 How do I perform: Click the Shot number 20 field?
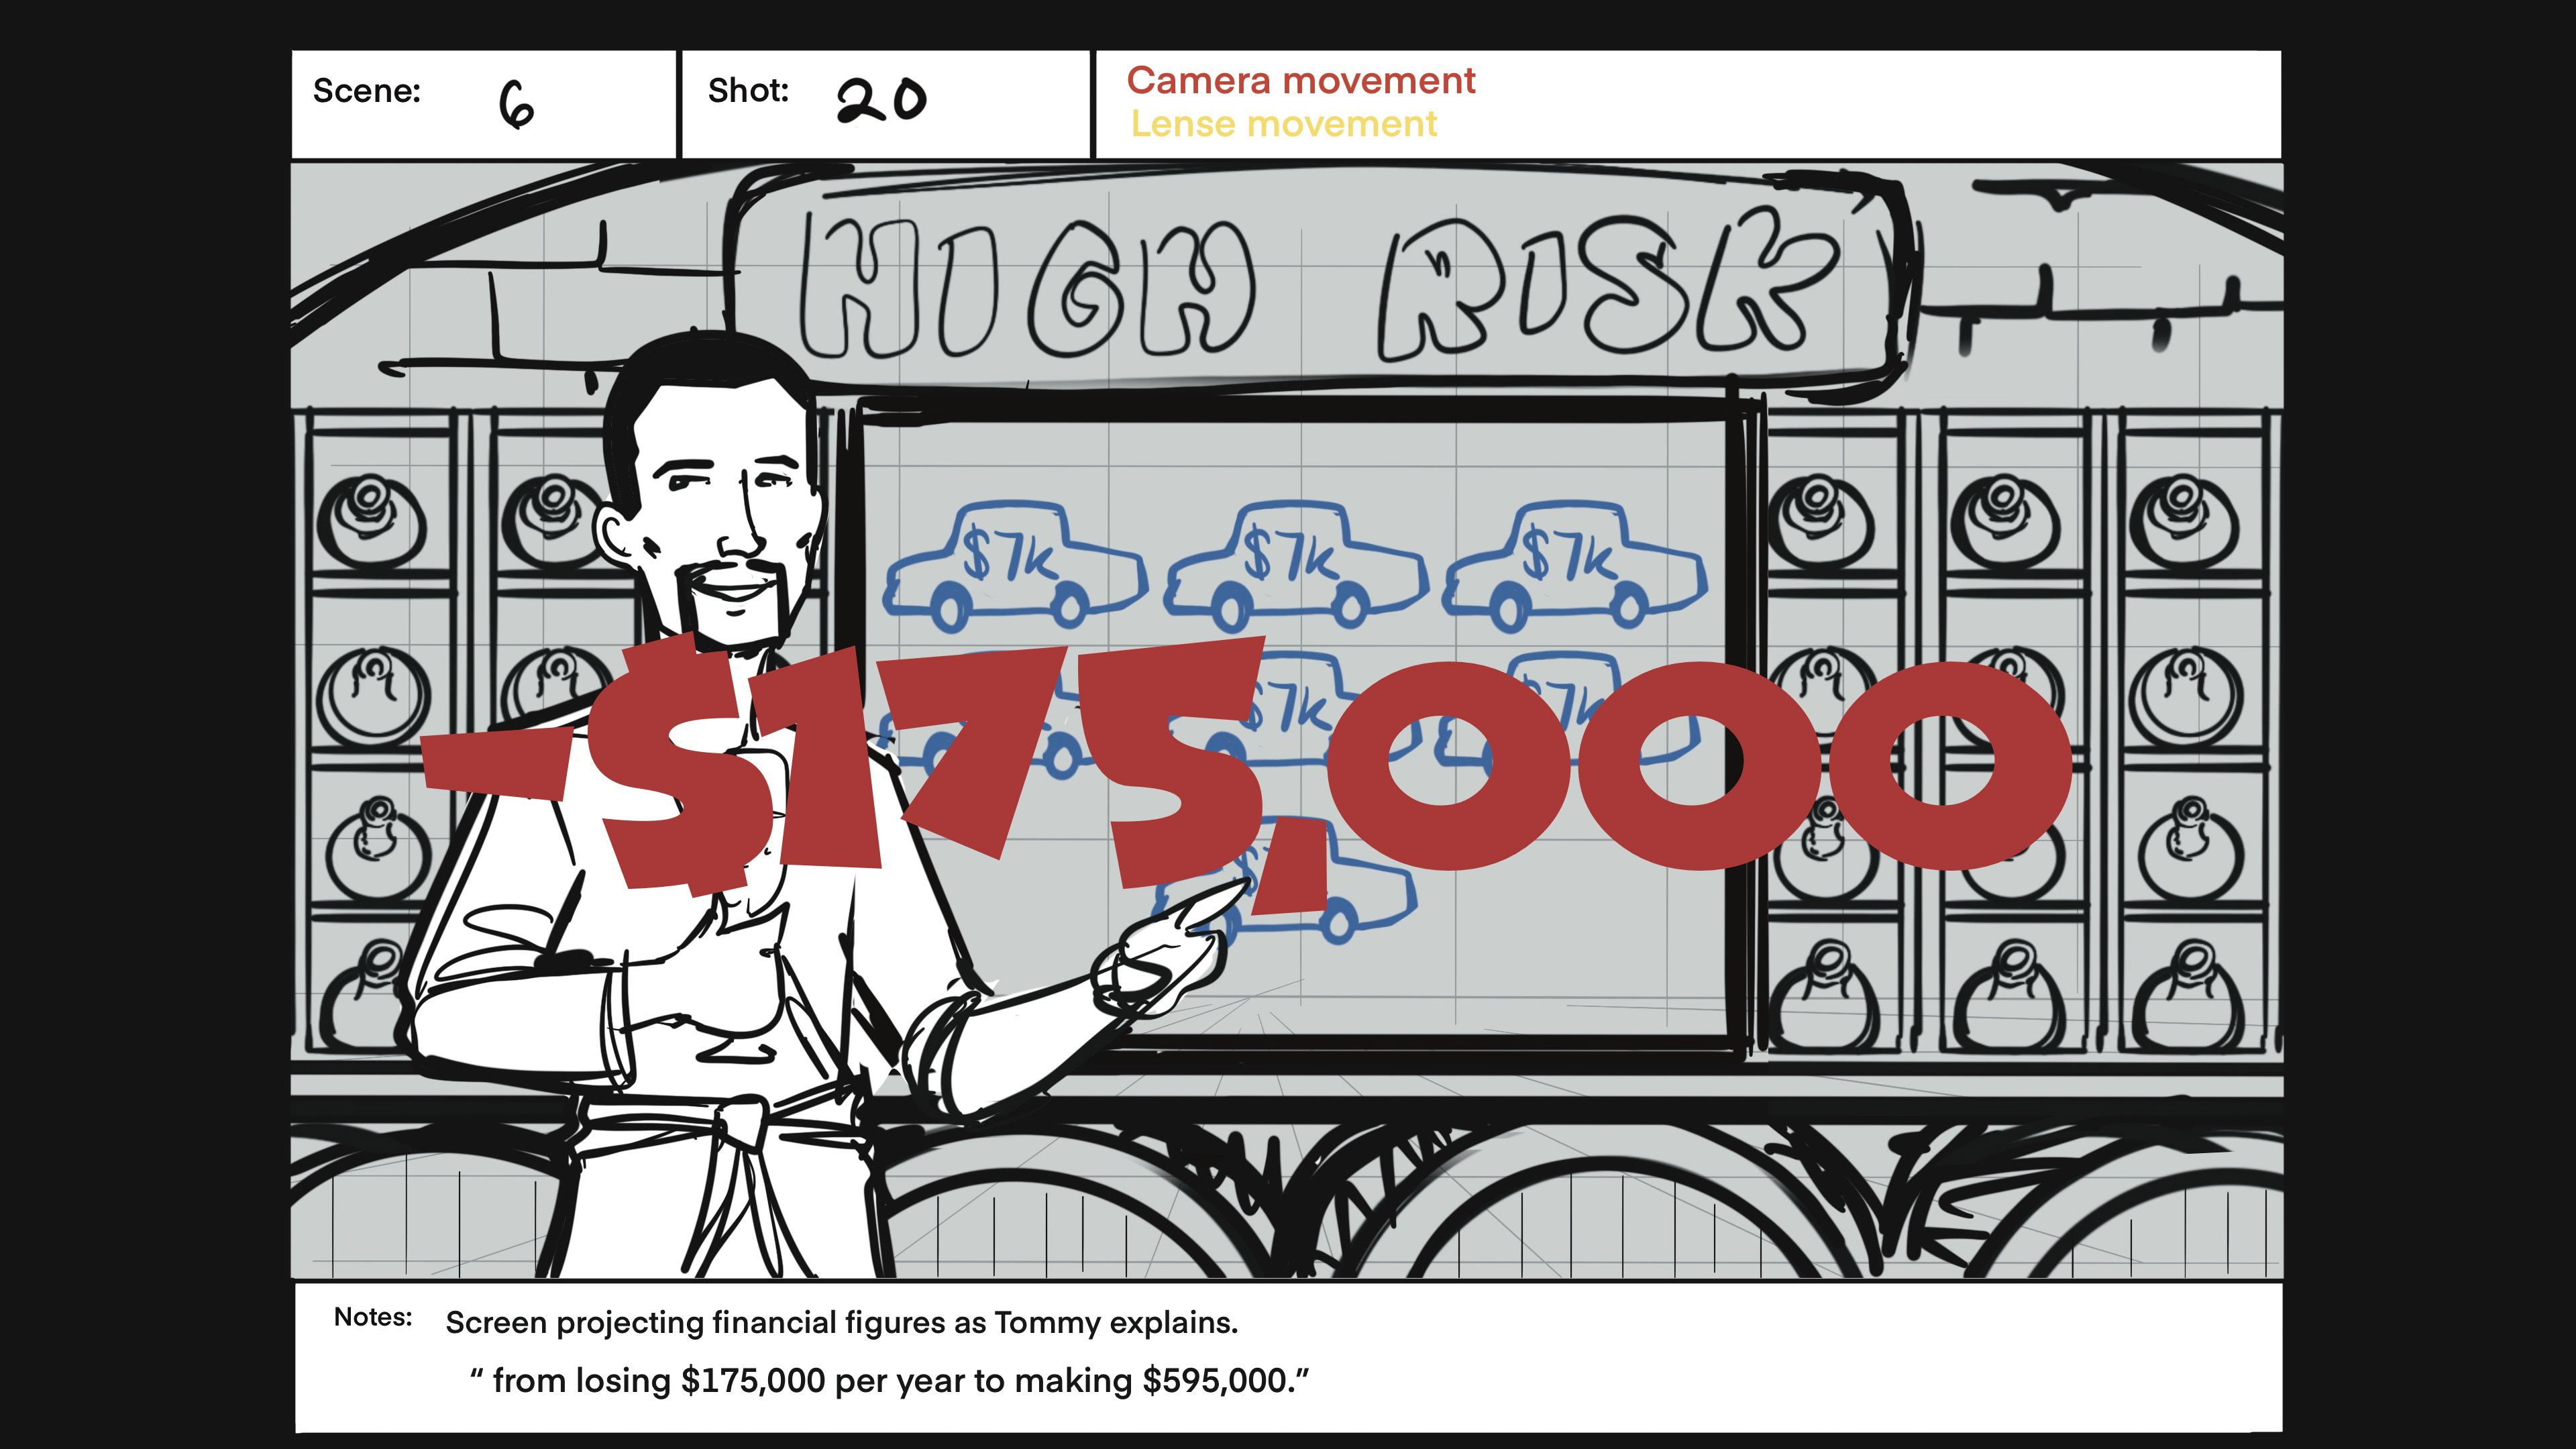(x=882, y=100)
